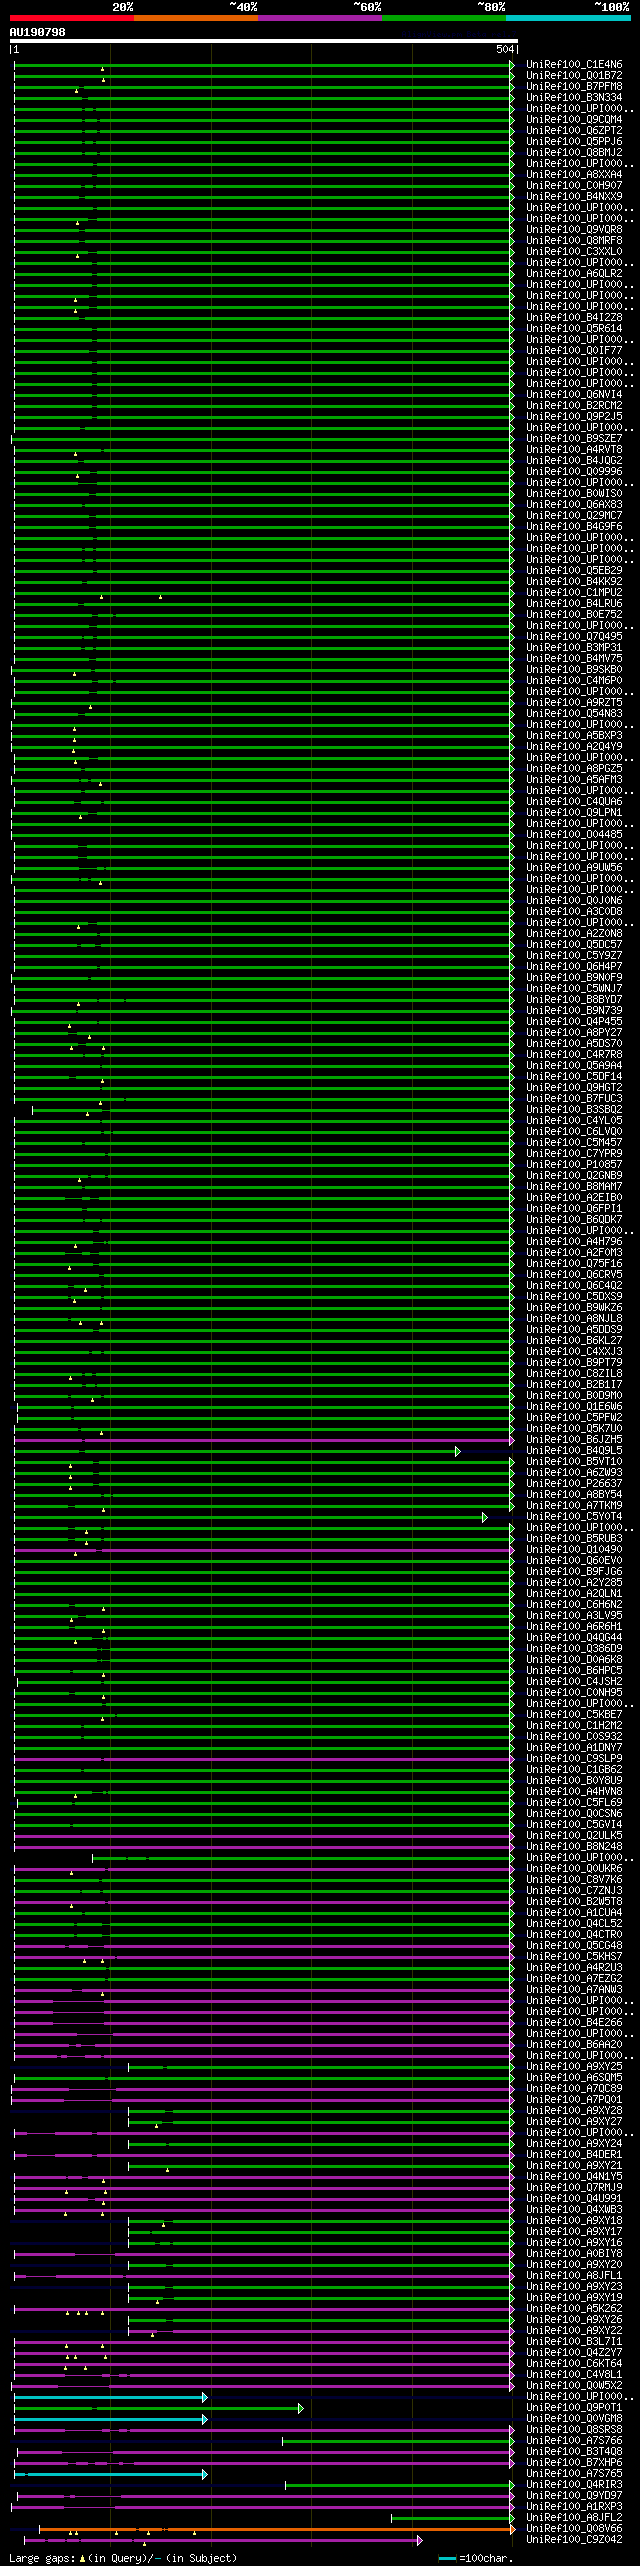Choose label UniRef100_A1RXP3
The height and width of the screenshot is (2566, 640).
(x=574, y=2507)
